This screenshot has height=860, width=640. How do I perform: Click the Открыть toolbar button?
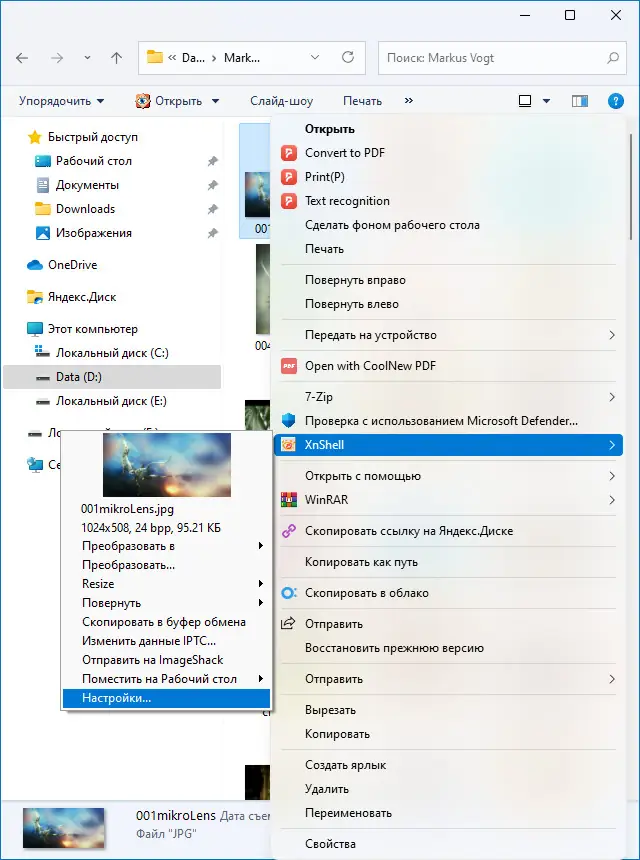coord(169,101)
